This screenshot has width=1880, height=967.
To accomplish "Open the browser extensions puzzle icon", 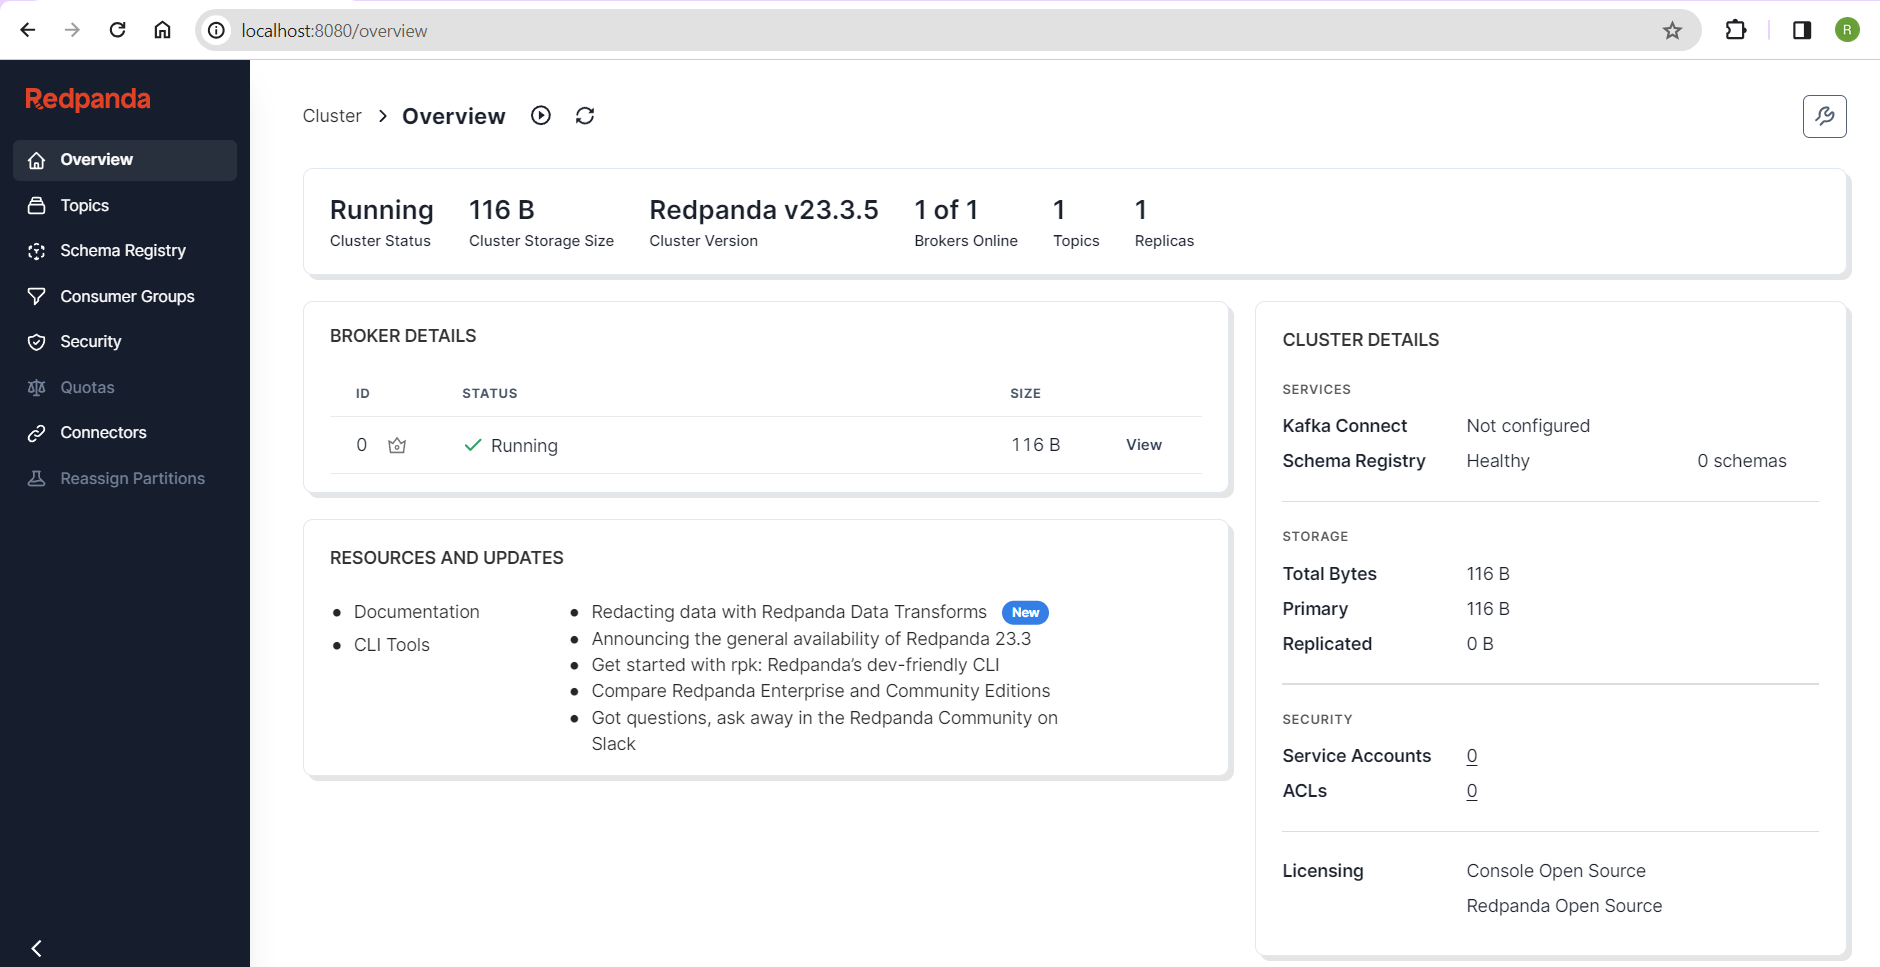I will (x=1736, y=30).
